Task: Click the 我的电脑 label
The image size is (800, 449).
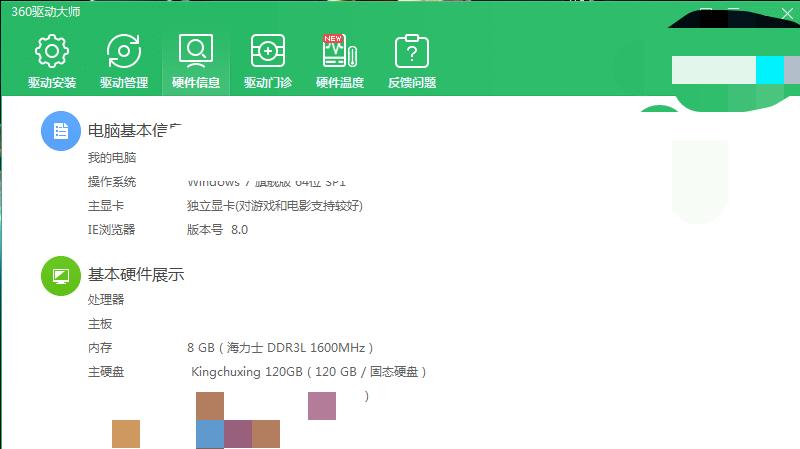Action: (112, 158)
